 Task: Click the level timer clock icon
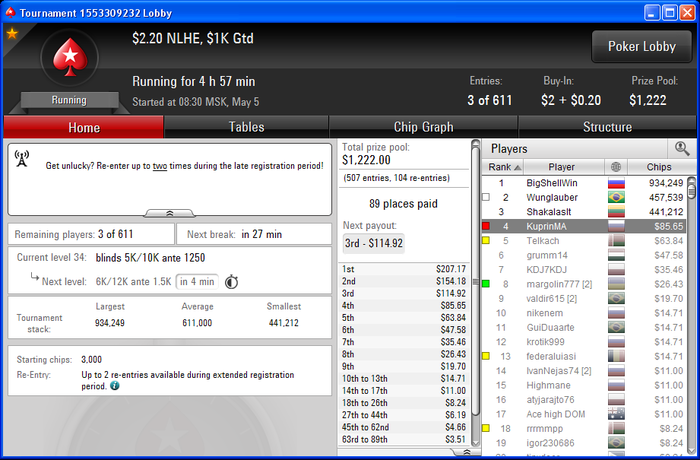(231, 282)
